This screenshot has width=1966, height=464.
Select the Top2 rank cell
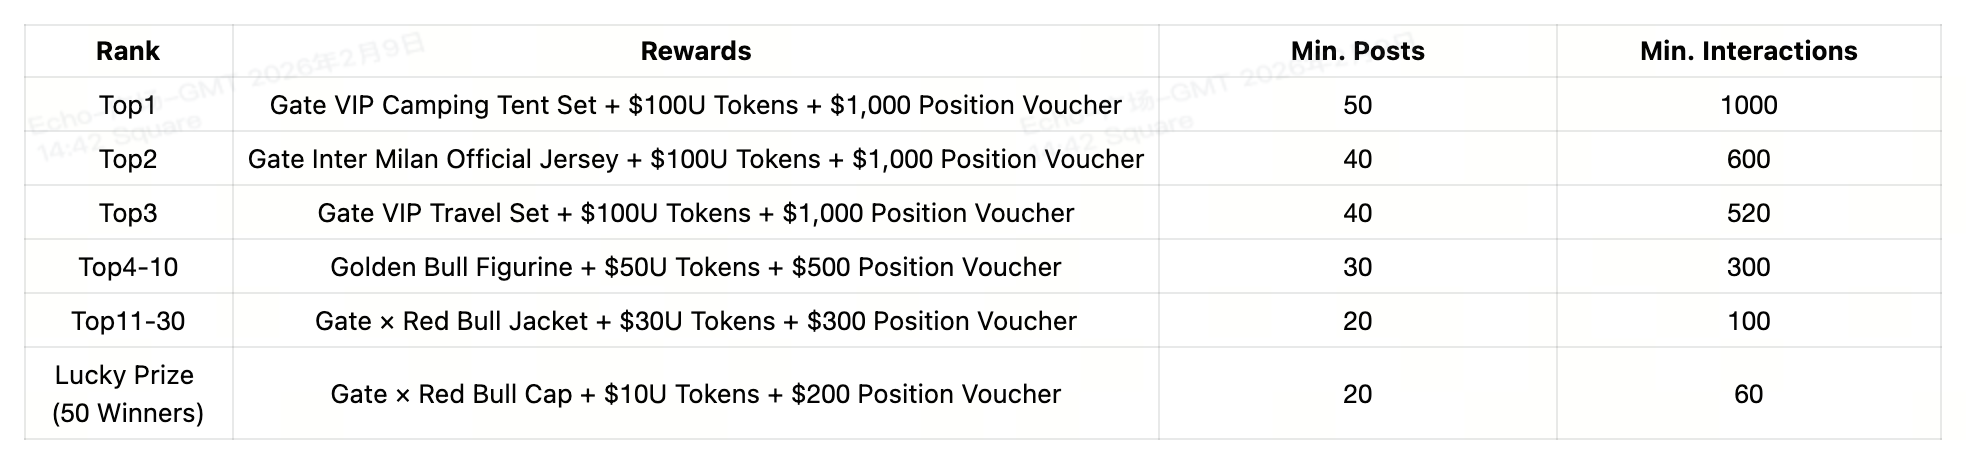point(128,159)
